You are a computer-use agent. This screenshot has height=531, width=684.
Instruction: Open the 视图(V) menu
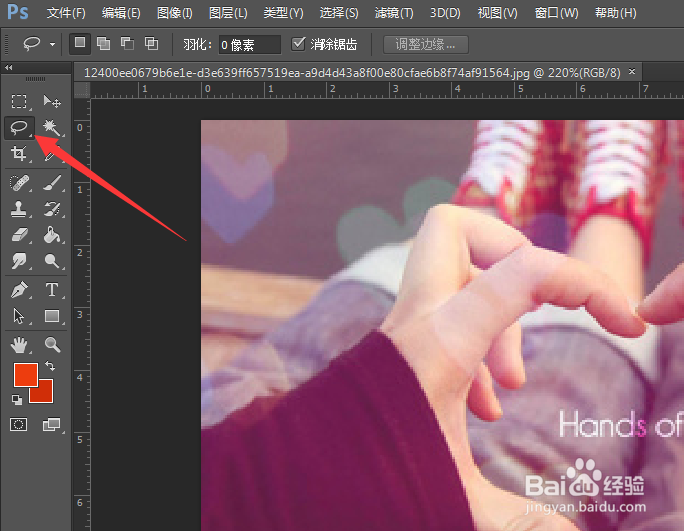coord(497,13)
